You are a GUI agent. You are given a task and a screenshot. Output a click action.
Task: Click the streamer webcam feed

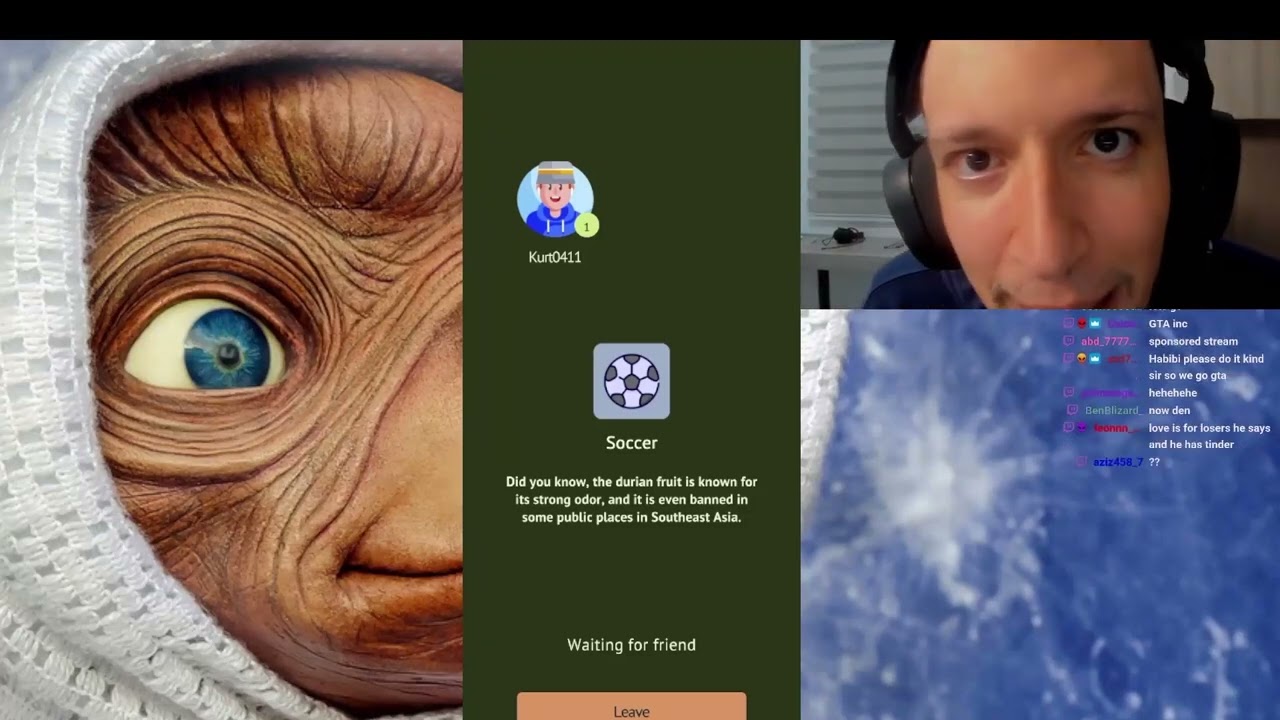1040,174
